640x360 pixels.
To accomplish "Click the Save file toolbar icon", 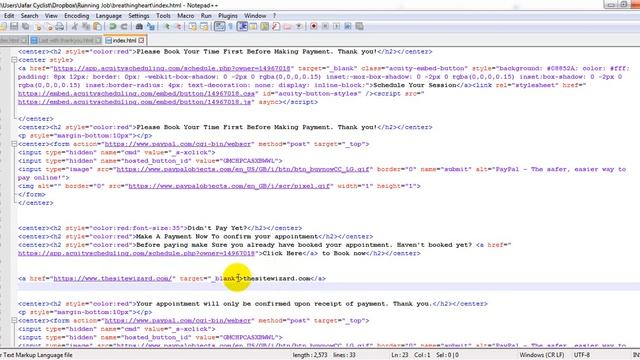I will [14, 27].
